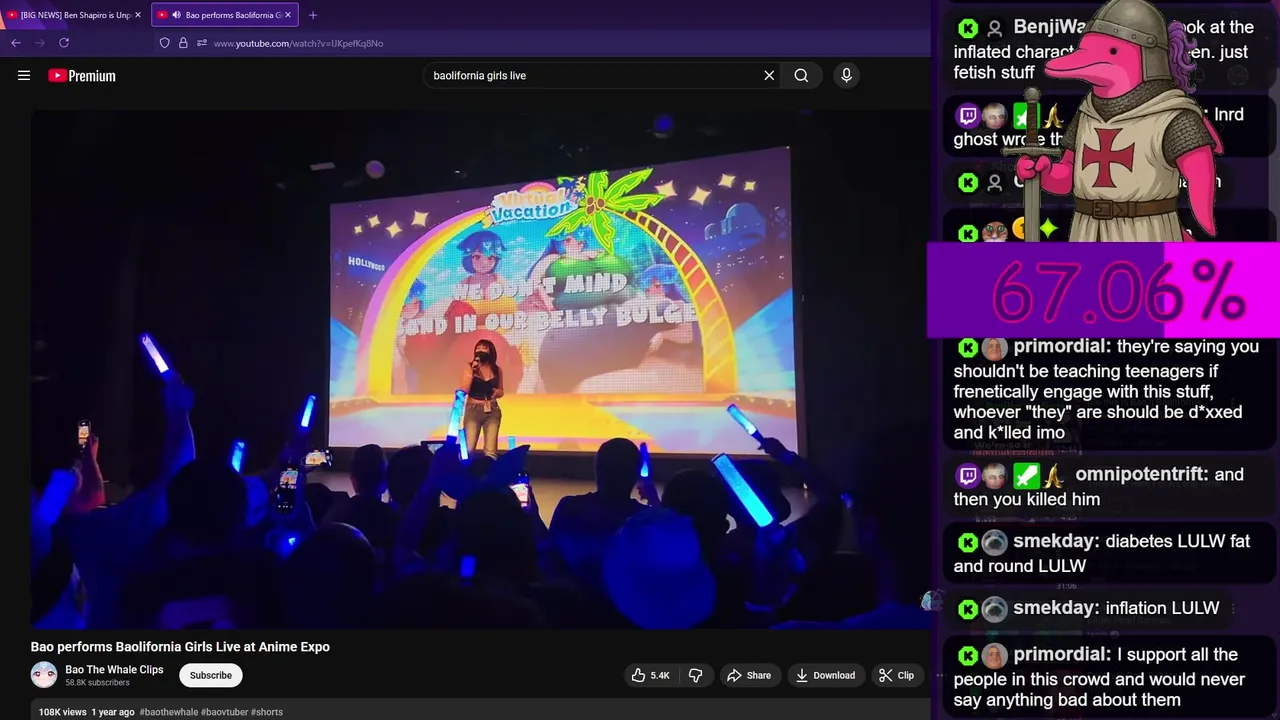Open a new browser tab
The width and height of the screenshot is (1280, 720).
(313, 15)
